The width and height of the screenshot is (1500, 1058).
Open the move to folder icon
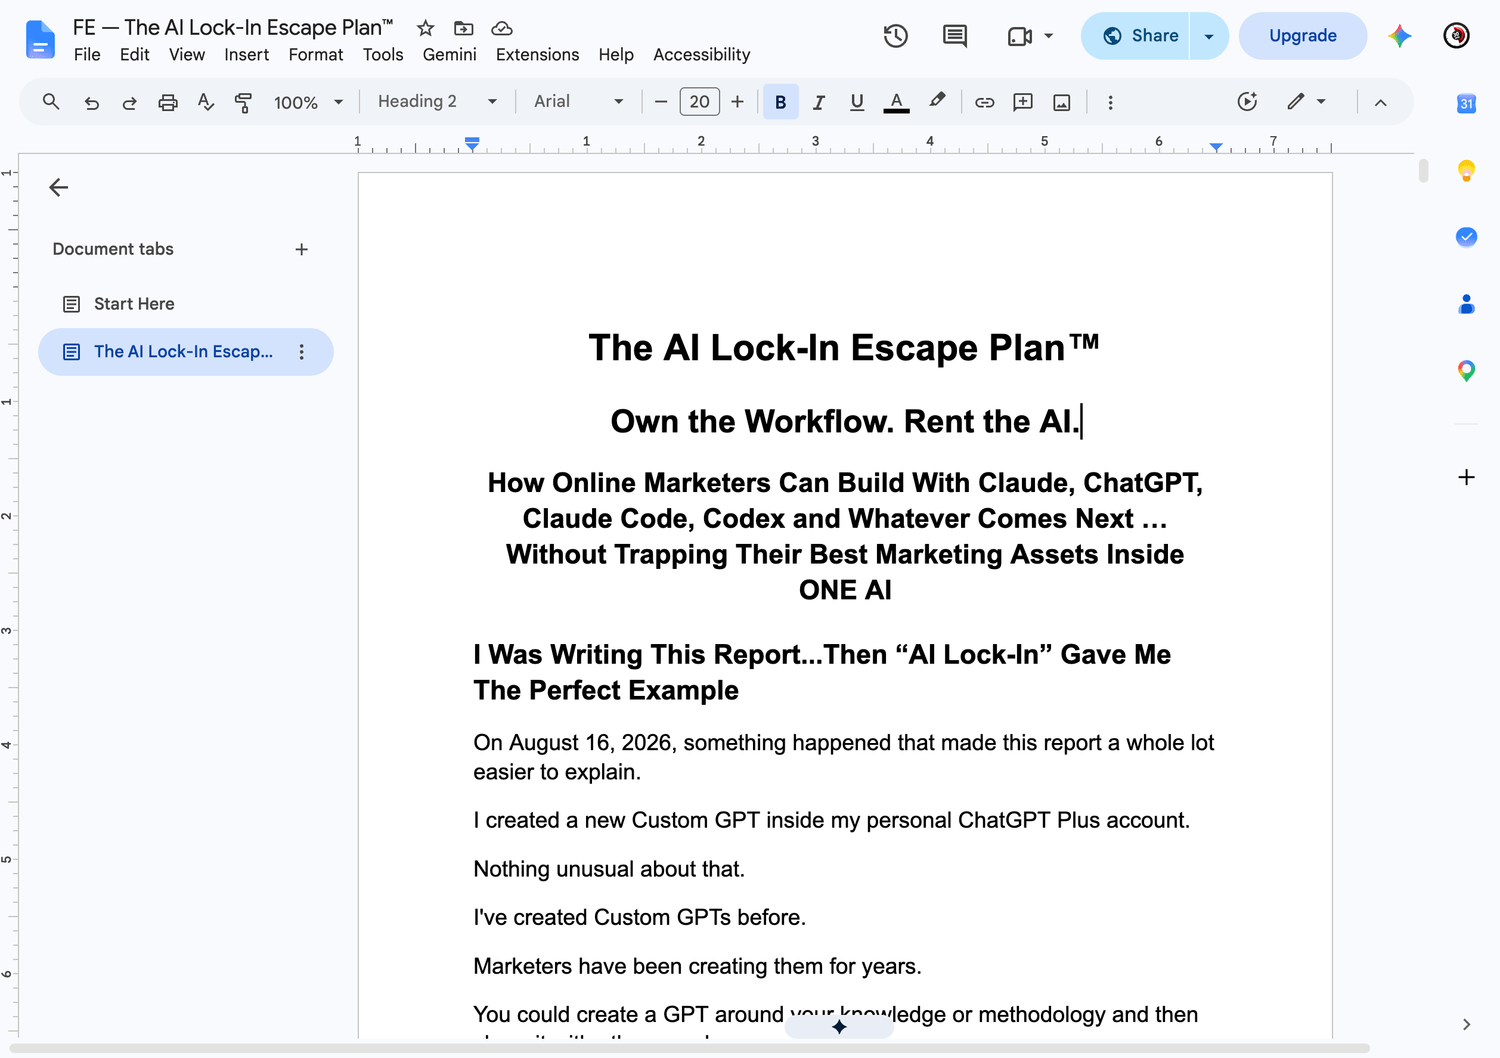pyautogui.click(x=463, y=28)
